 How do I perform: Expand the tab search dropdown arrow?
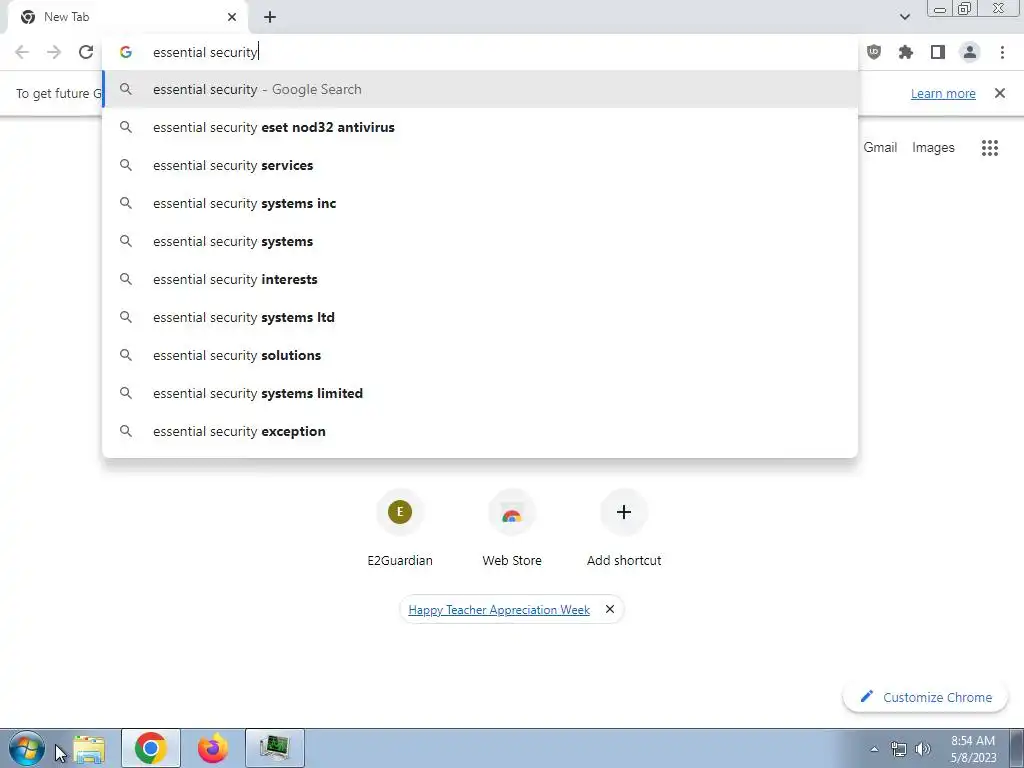(904, 17)
